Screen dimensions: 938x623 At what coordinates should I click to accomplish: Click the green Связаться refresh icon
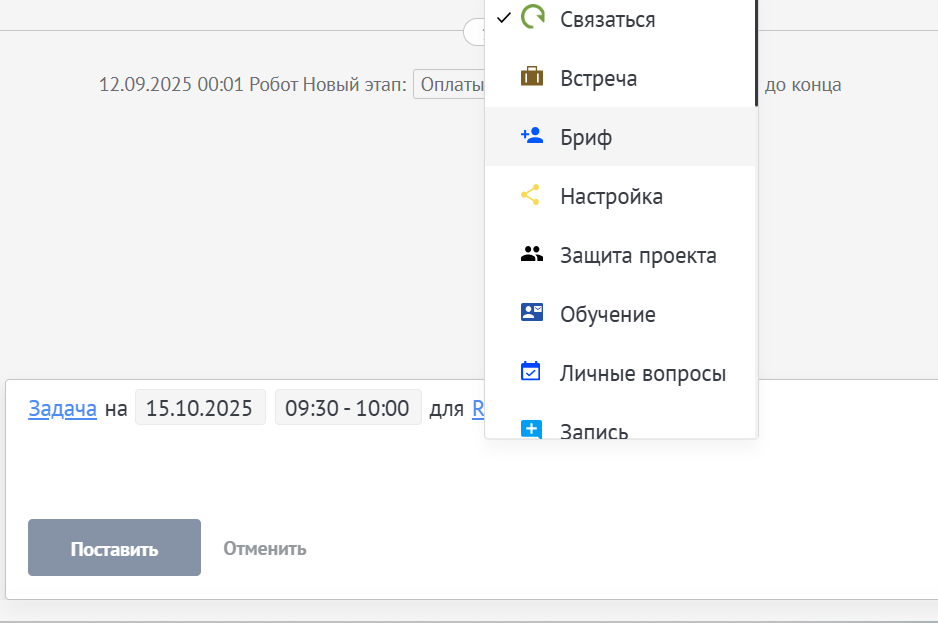coord(532,17)
